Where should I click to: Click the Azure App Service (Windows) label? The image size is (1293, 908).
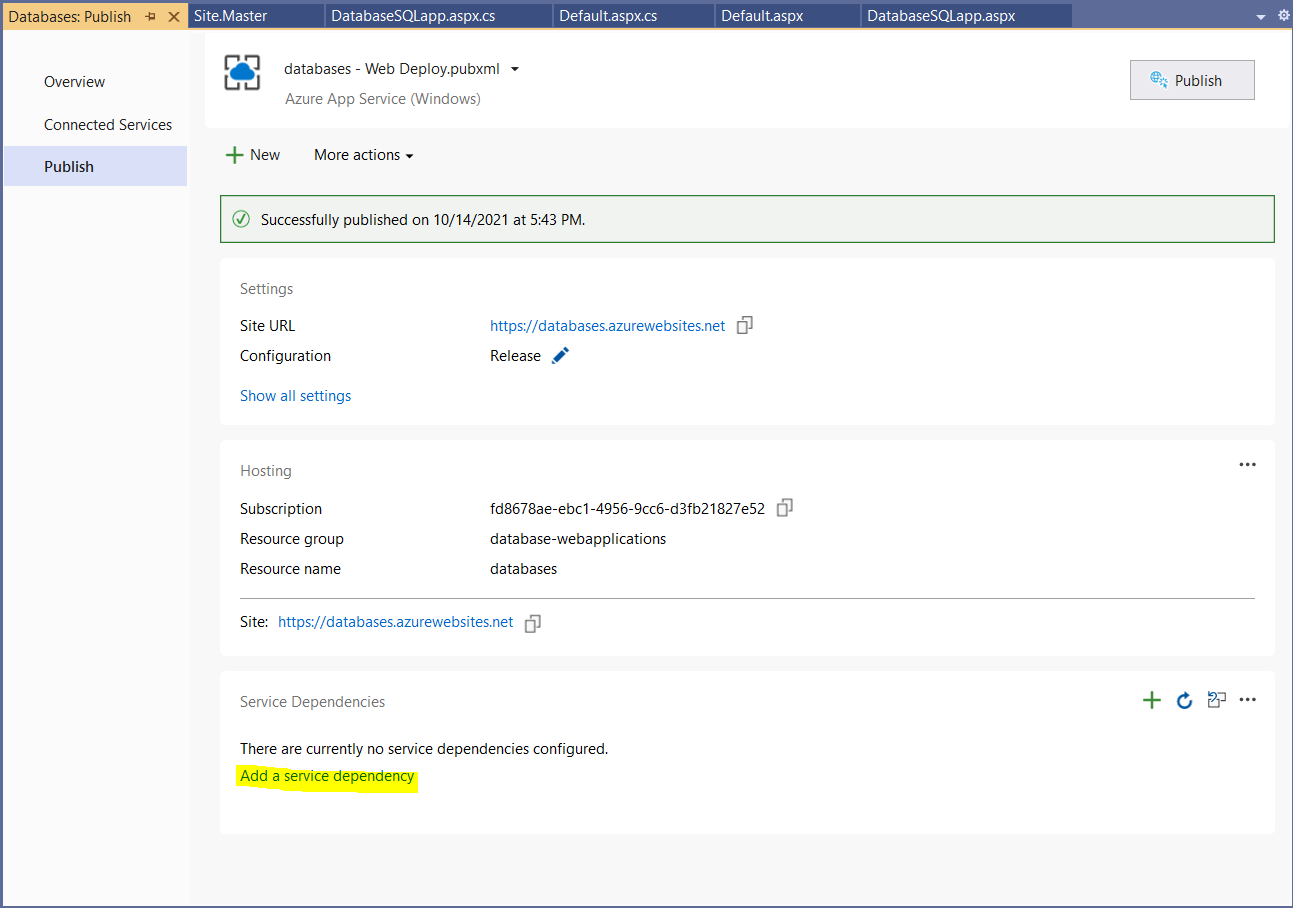click(x=383, y=99)
